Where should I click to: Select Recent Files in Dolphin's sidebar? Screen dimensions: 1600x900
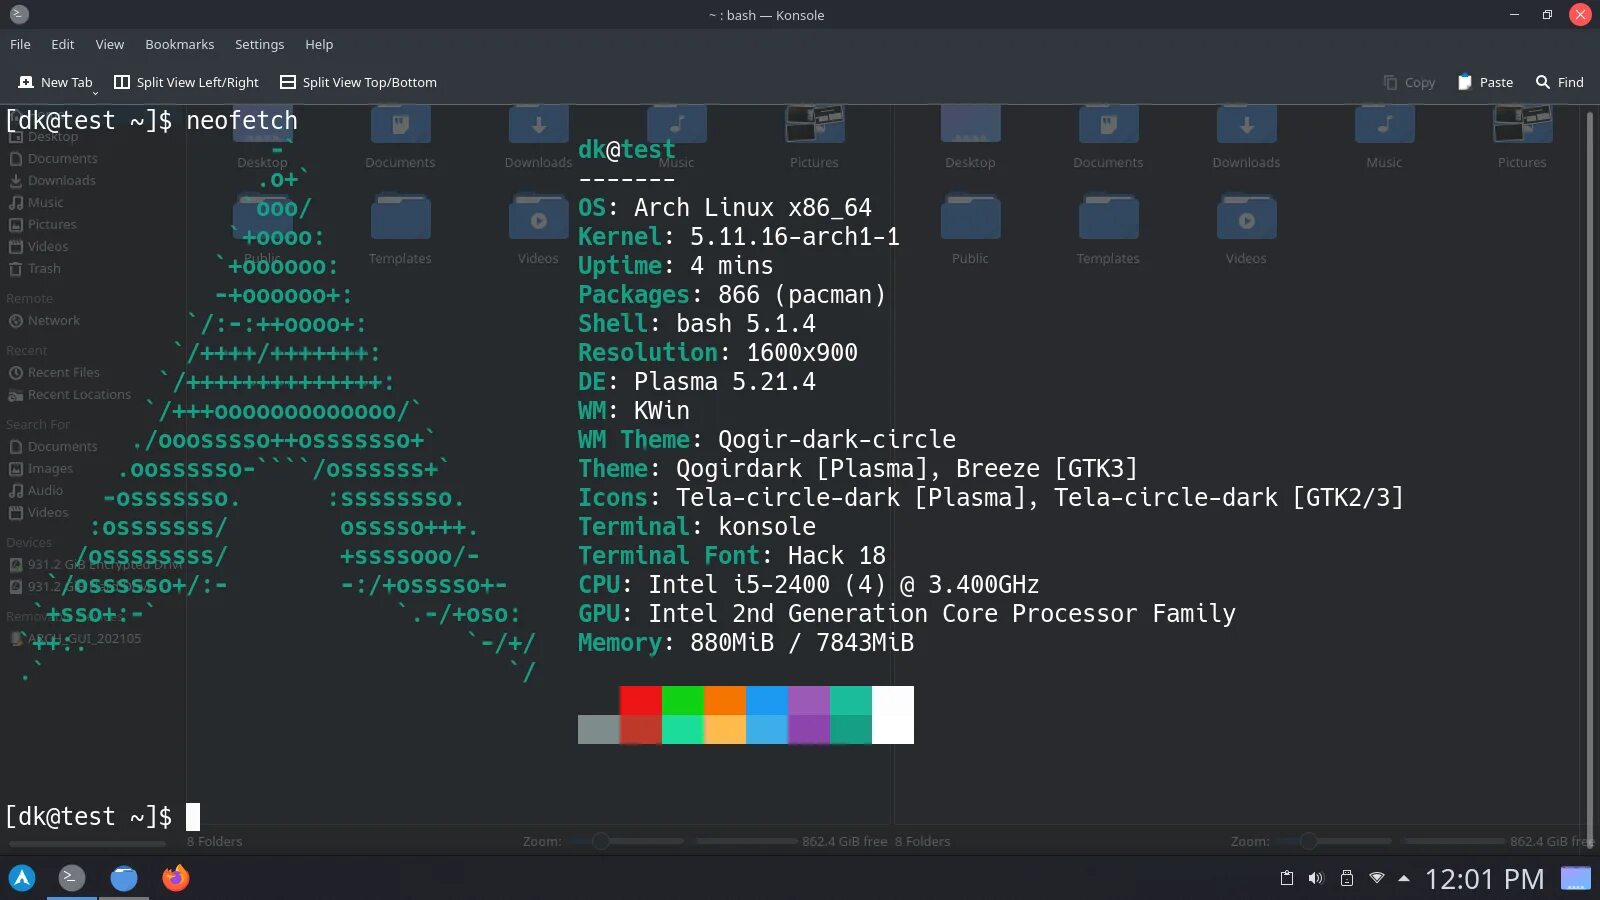[x=54, y=372]
